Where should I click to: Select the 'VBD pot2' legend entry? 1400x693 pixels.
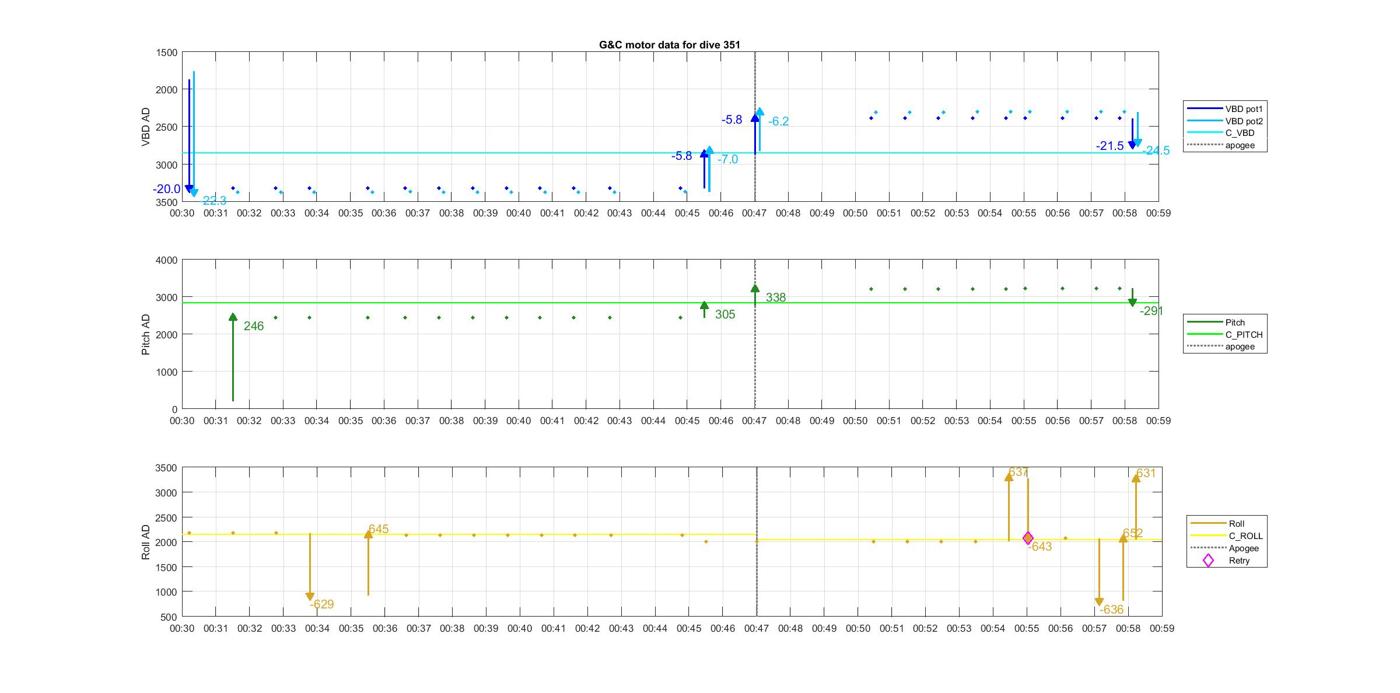point(1227,121)
